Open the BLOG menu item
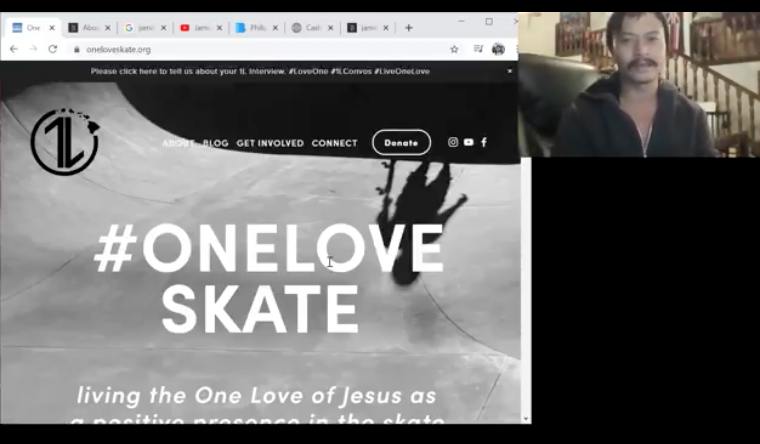Screen dimensions: 760x444 [216, 143]
